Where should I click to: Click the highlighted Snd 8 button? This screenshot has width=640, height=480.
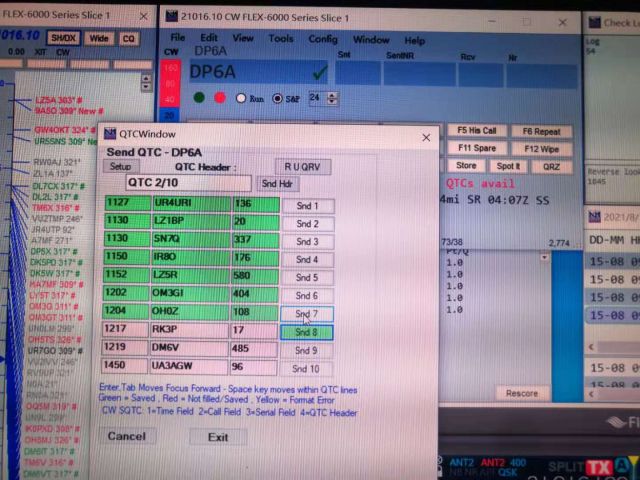pyautogui.click(x=307, y=332)
